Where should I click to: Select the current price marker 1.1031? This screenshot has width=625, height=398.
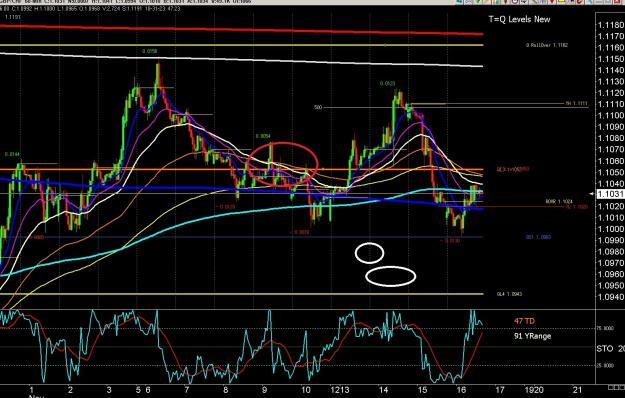[610, 194]
